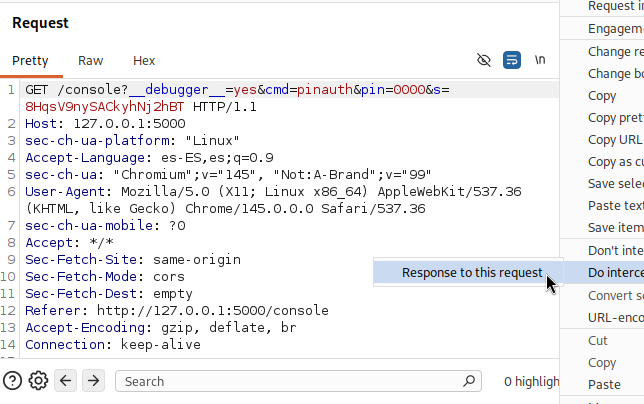Click token '8HqsV9nySACkyhNj2hBT'
The width and height of the screenshot is (644, 404).
tap(105, 107)
